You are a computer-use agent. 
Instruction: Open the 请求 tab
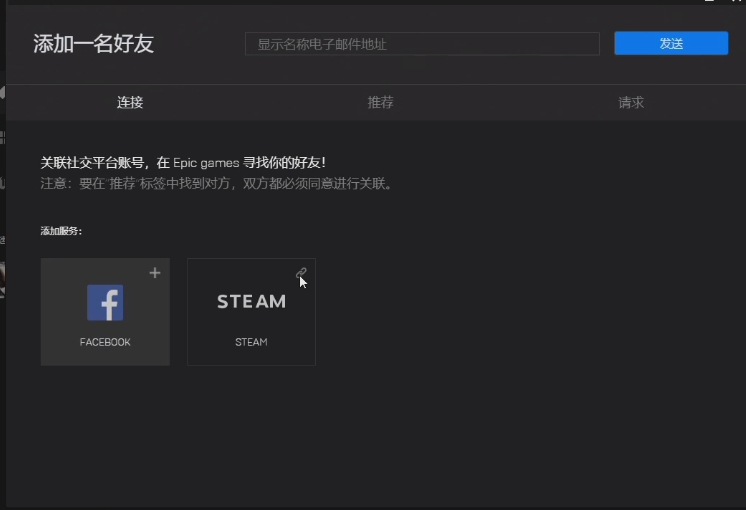pyautogui.click(x=631, y=102)
